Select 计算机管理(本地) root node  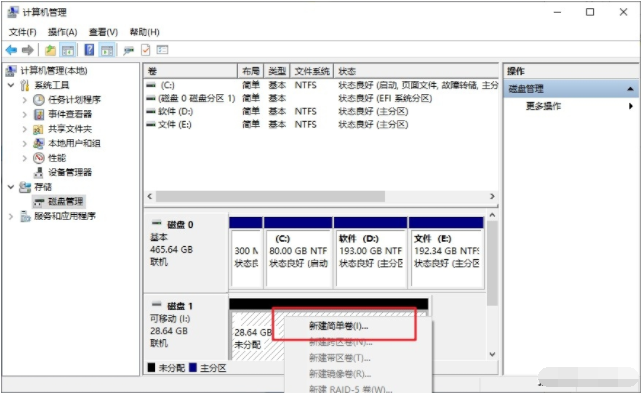54,71
